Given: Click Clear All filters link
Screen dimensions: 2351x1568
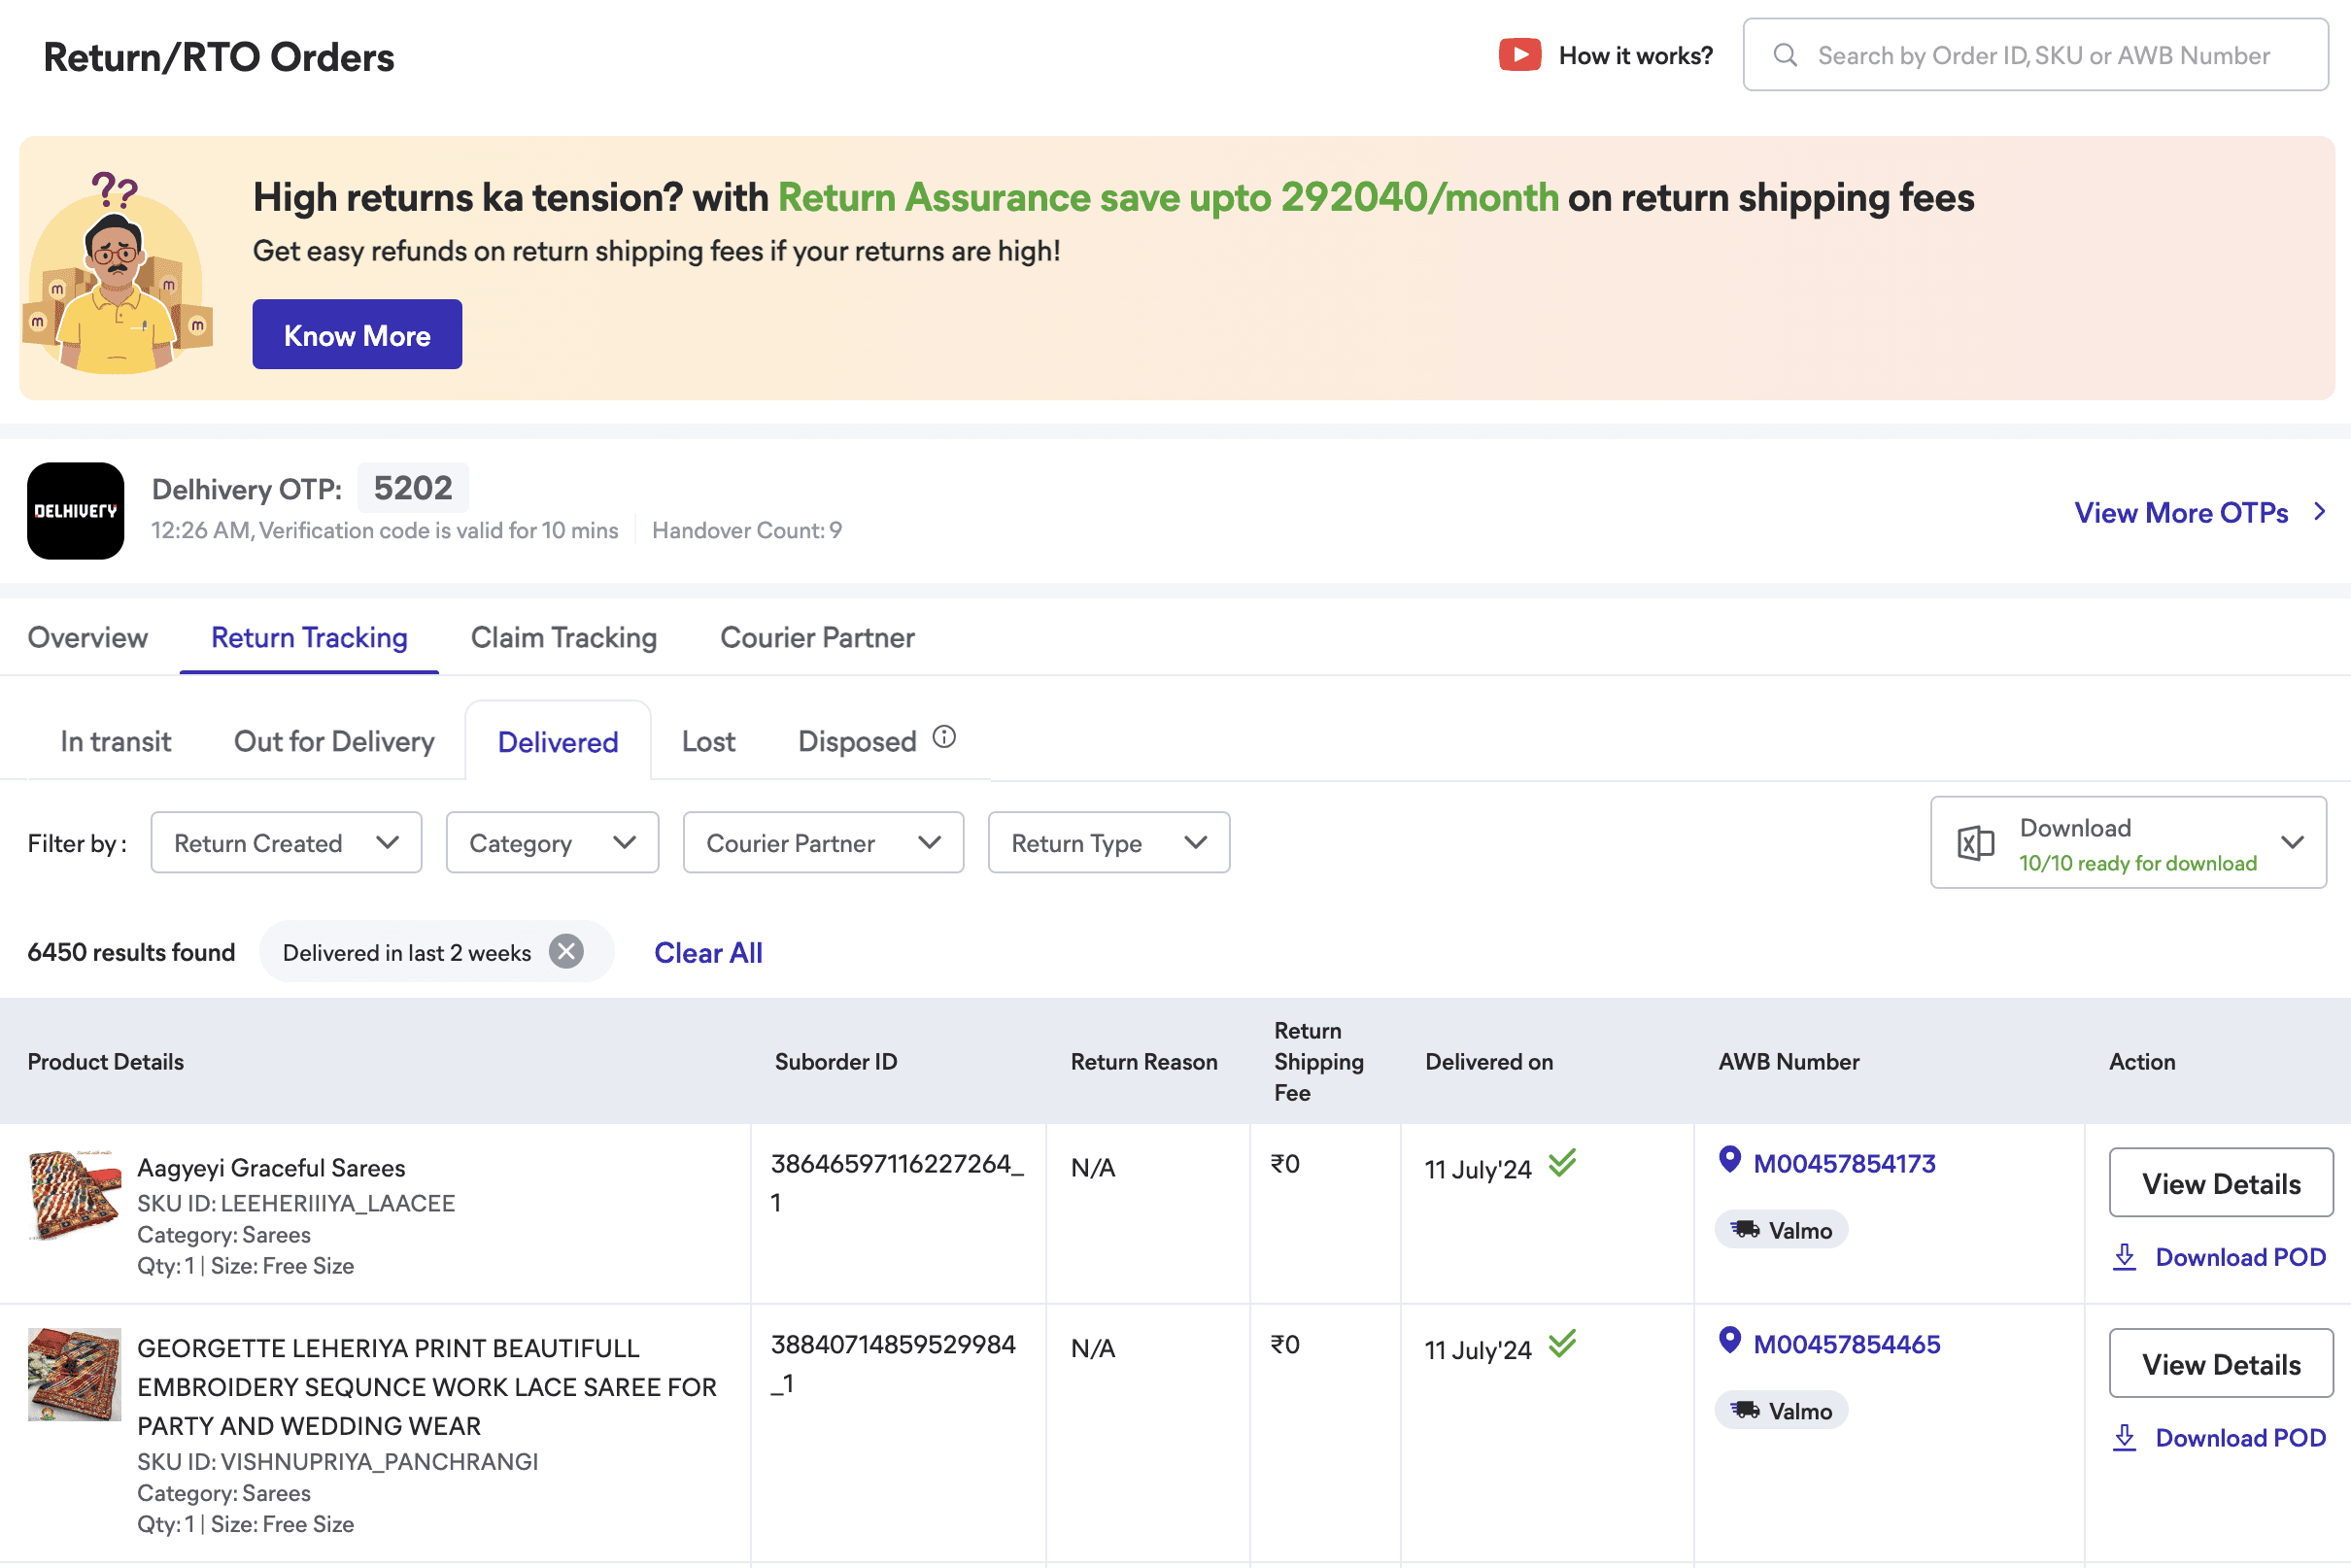Looking at the screenshot, I should pyautogui.click(x=708, y=953).
